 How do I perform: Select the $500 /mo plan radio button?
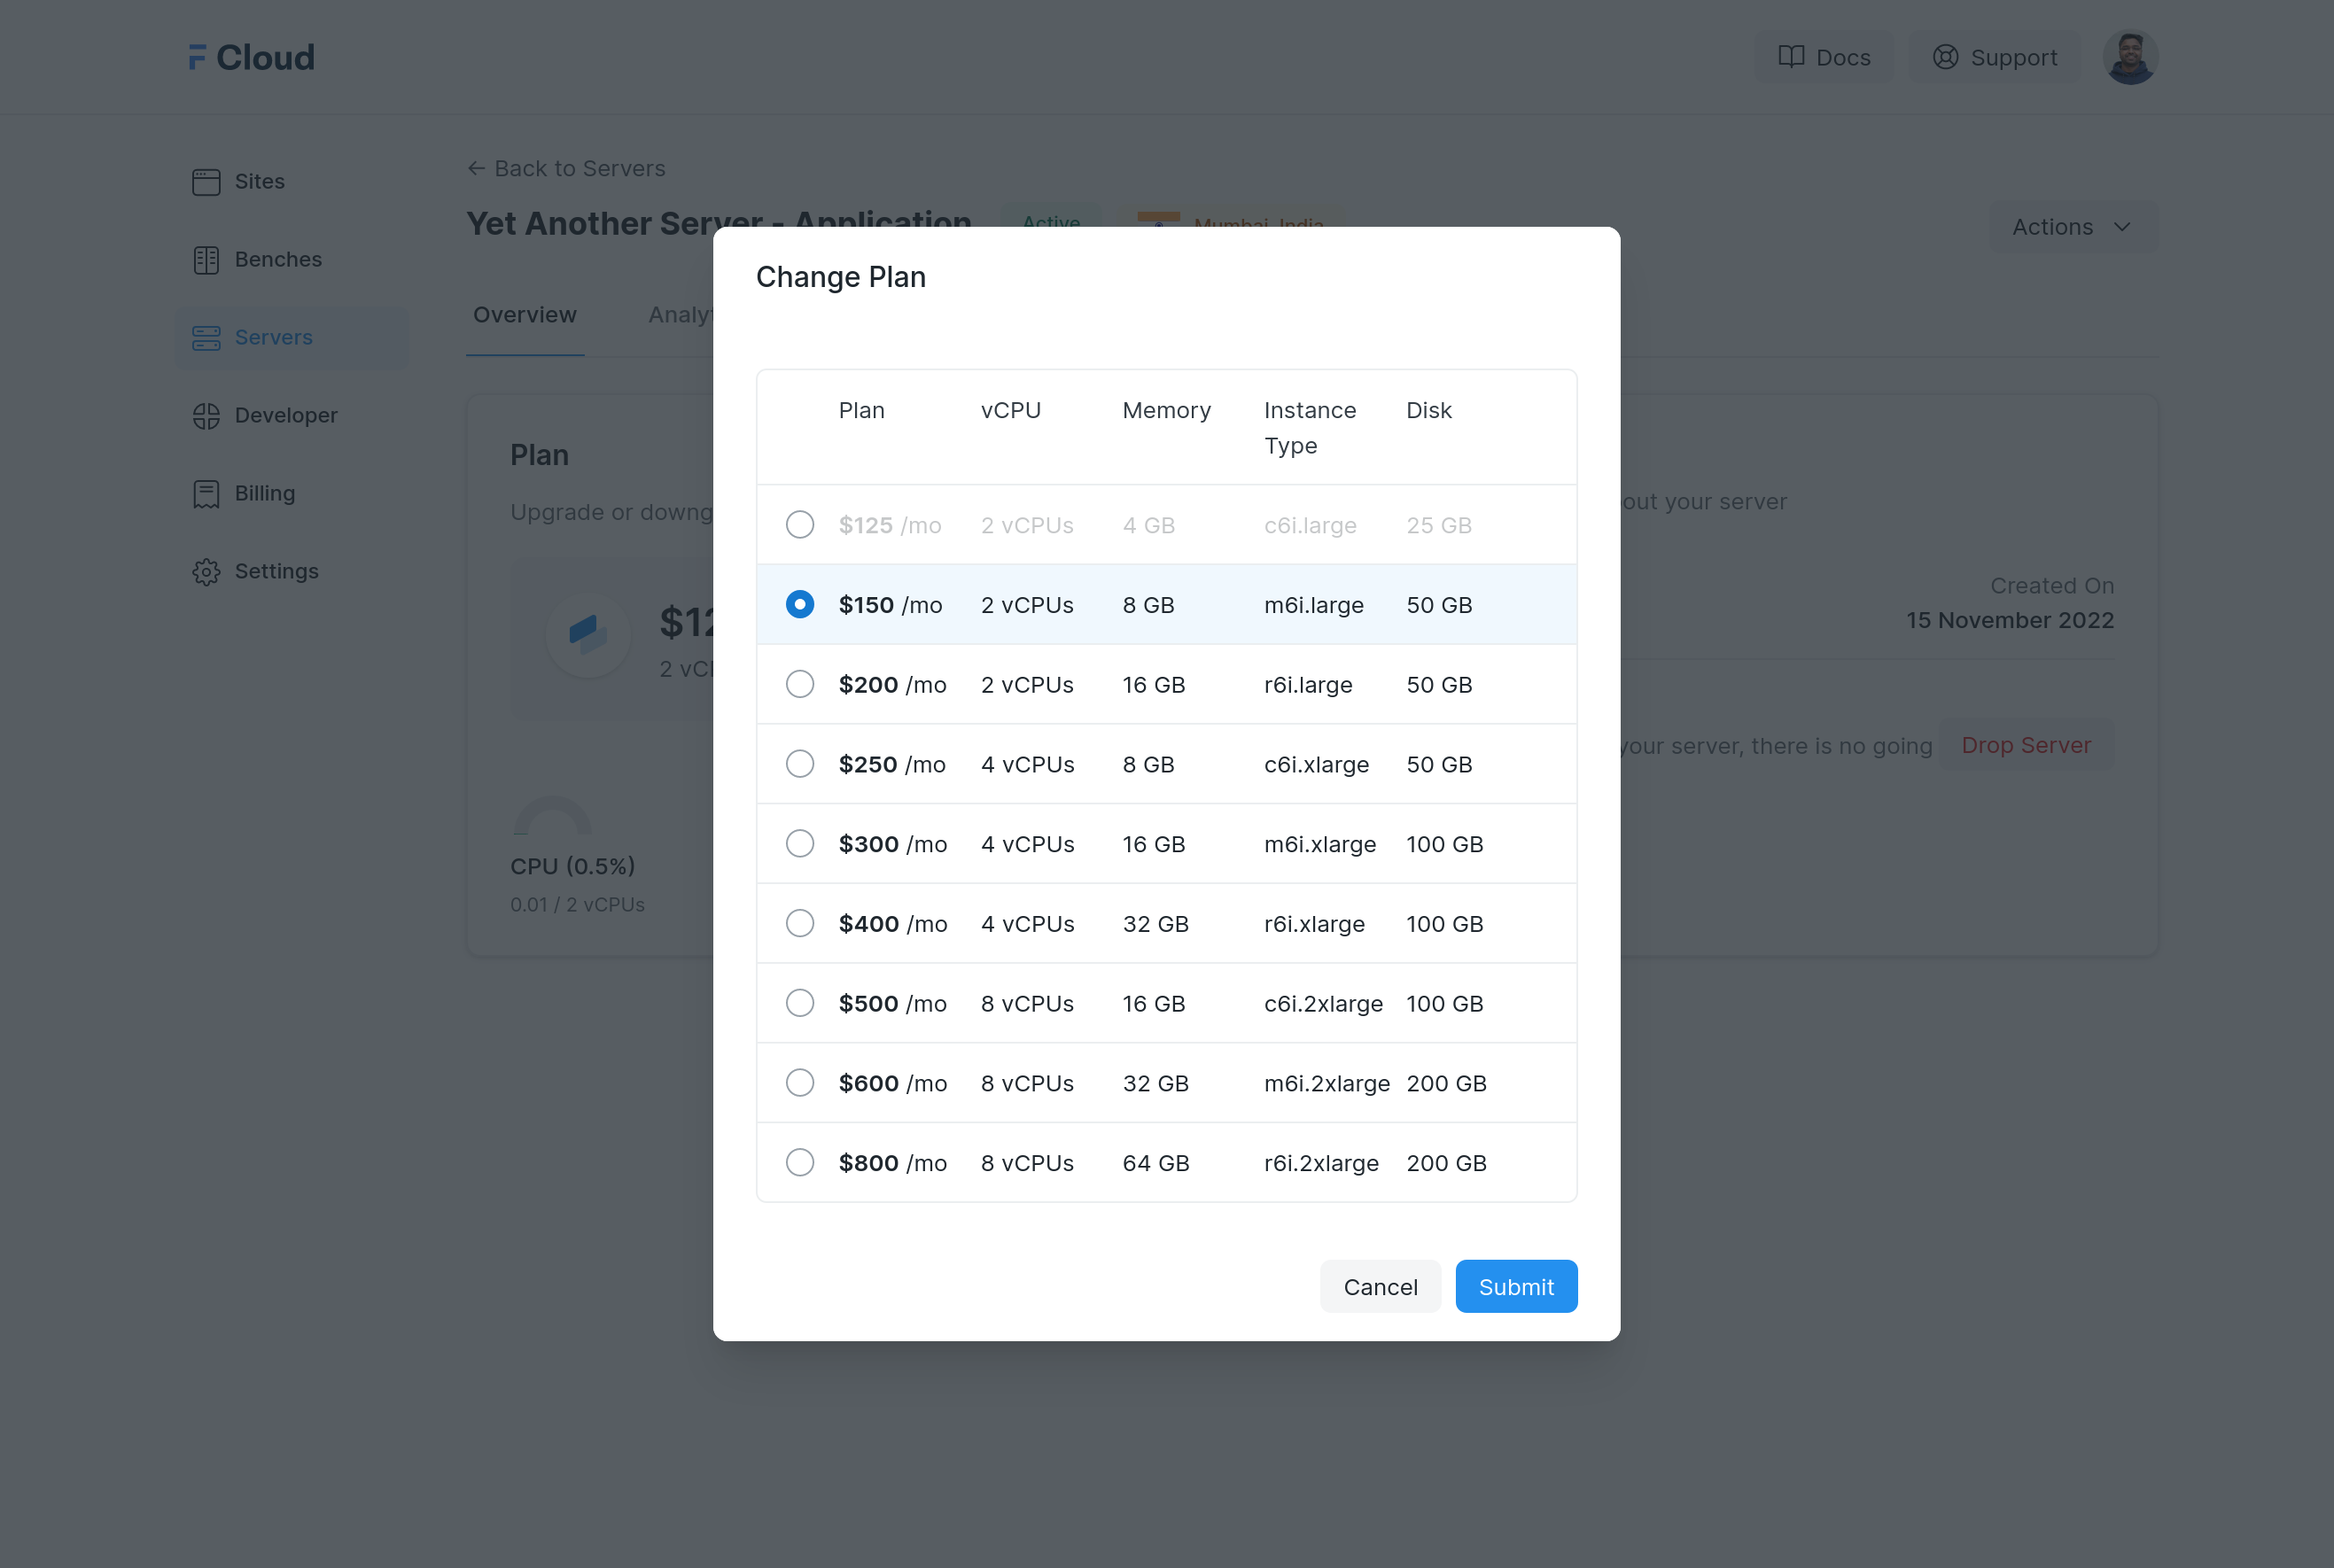pyautogui.click(x=800, y=1003)
